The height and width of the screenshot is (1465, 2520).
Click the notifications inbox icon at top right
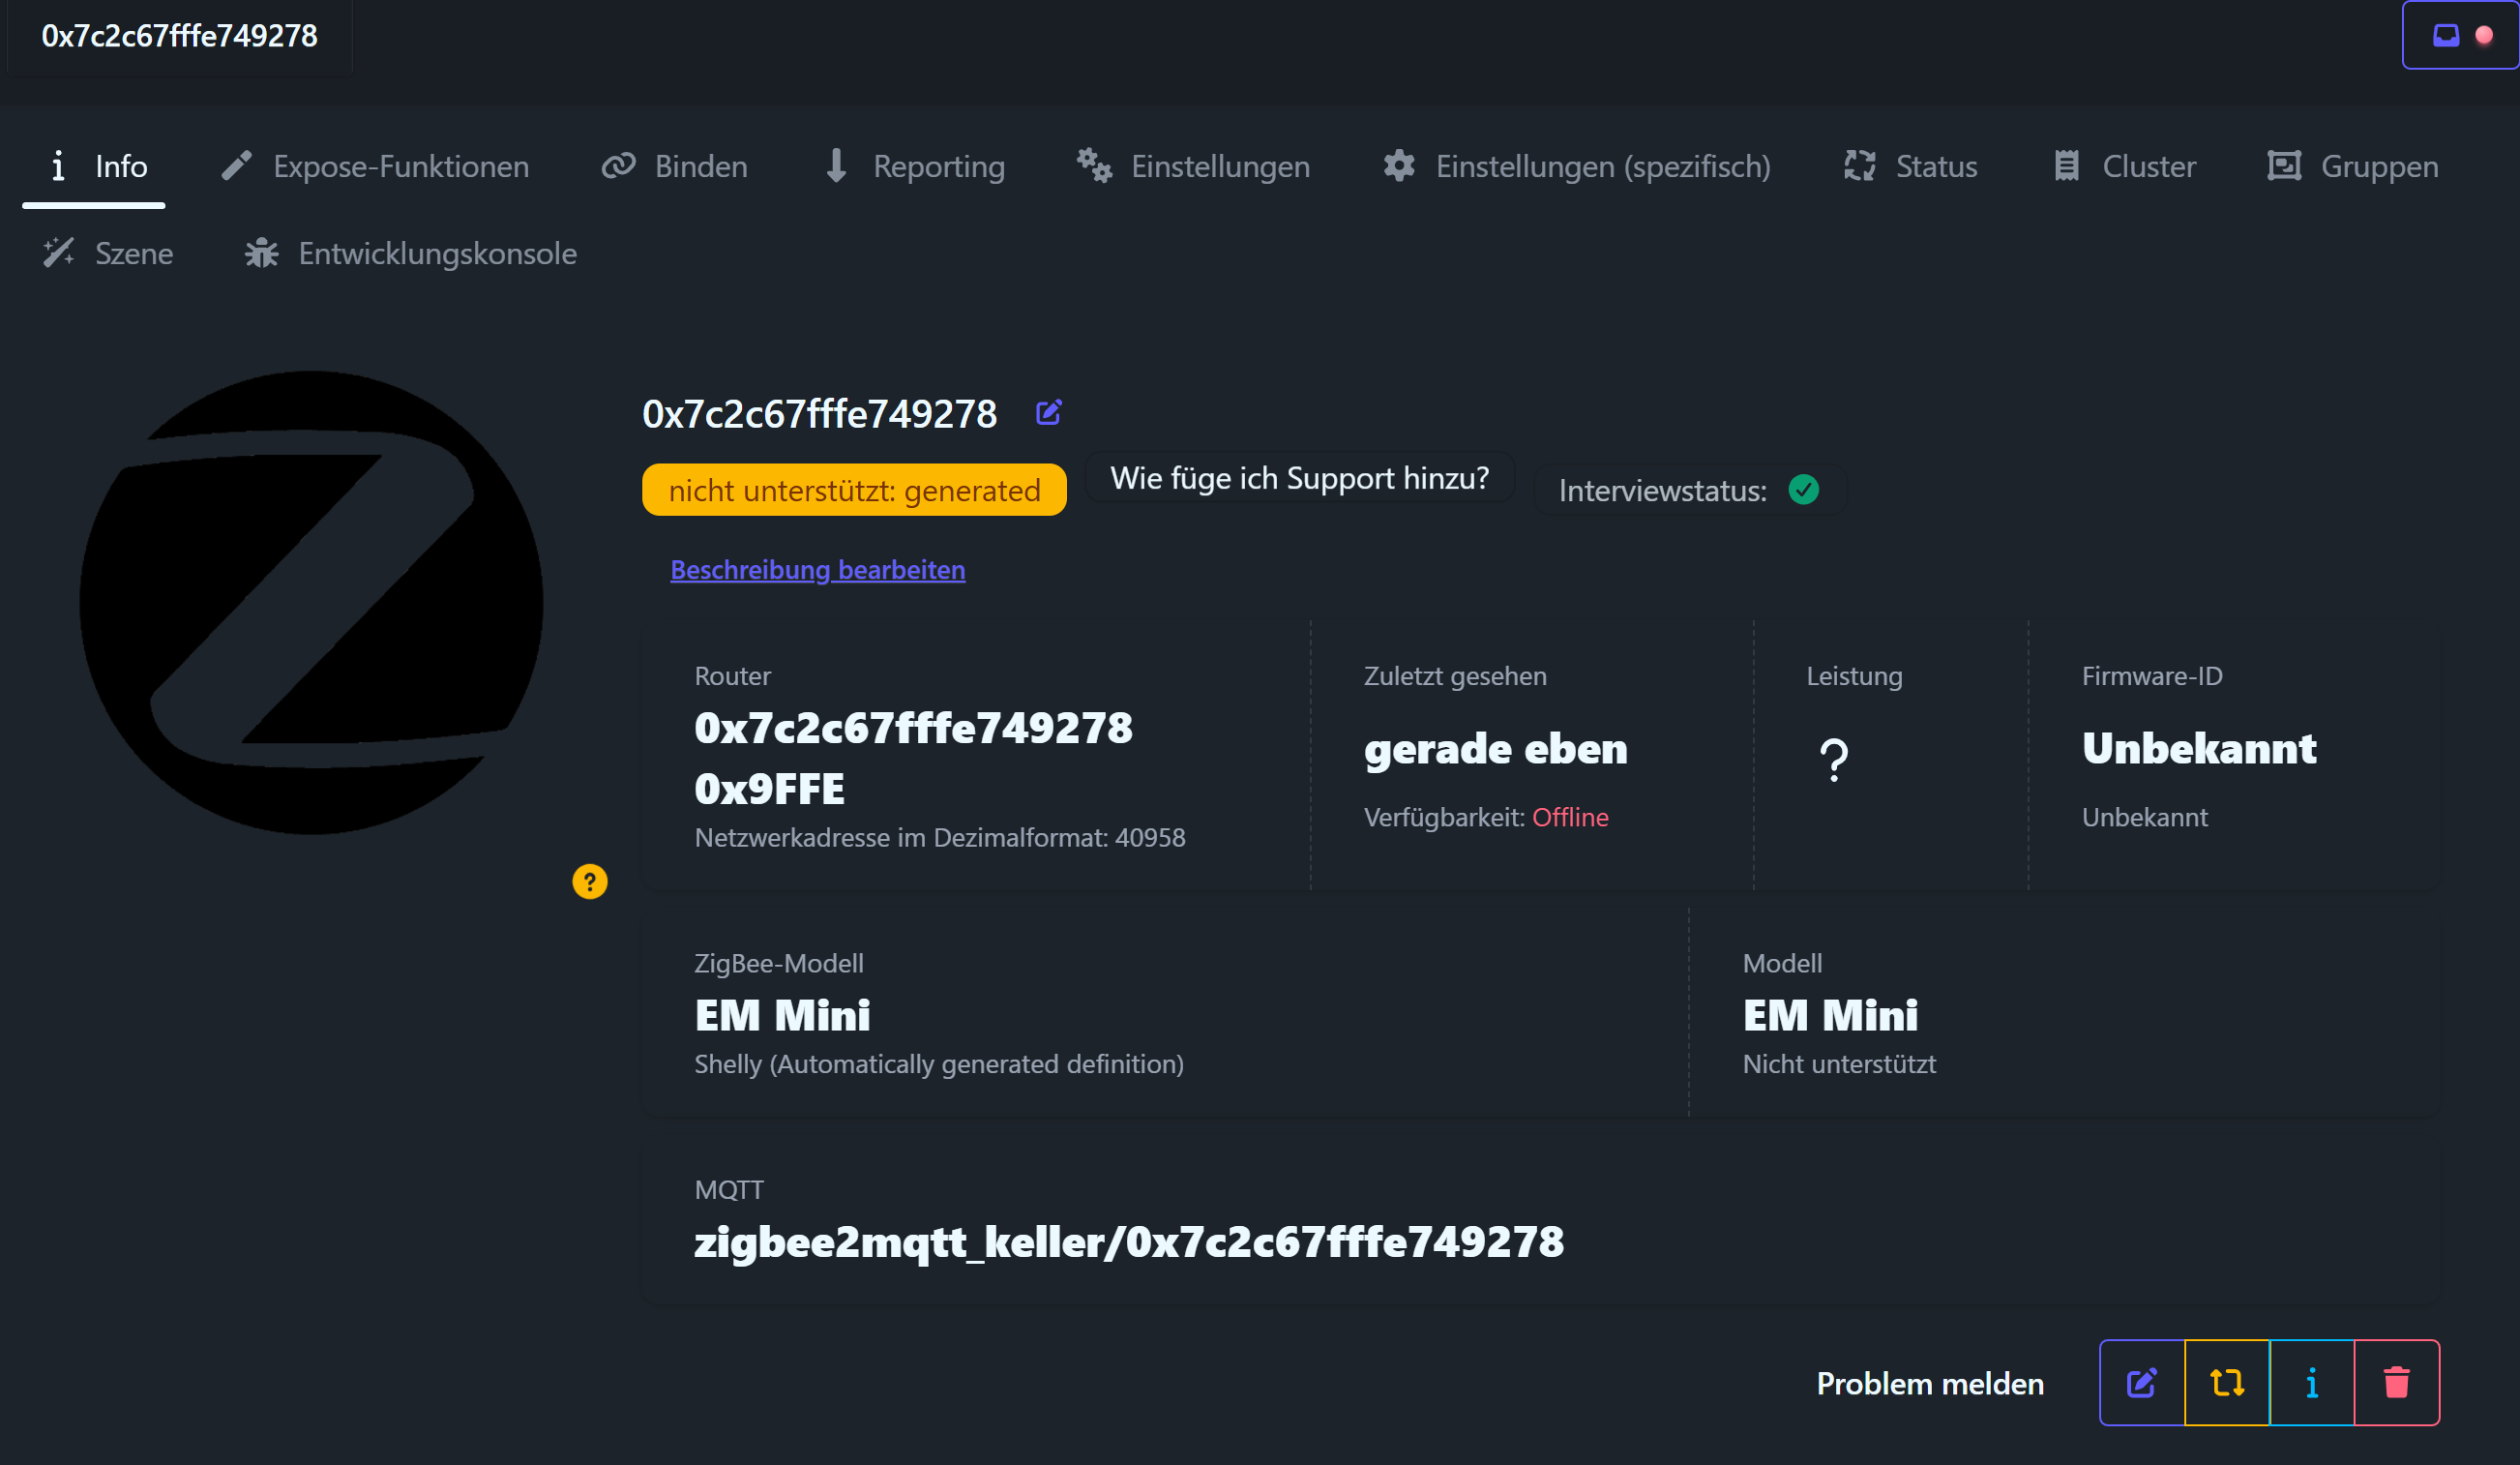[2445, 35]
